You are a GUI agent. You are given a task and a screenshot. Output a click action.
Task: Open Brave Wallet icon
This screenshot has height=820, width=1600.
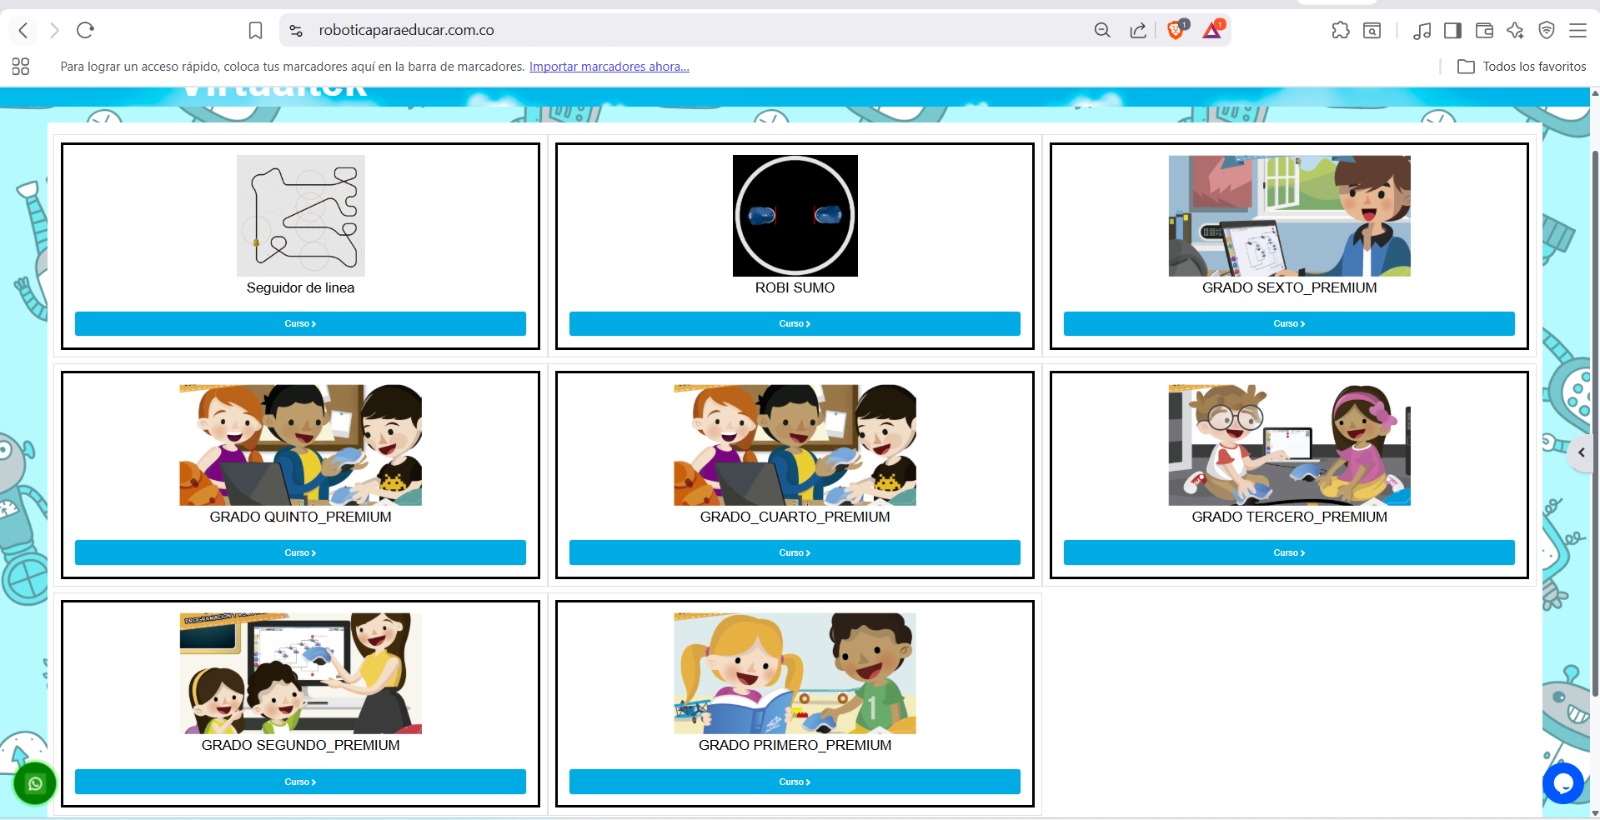[1485, 30]
